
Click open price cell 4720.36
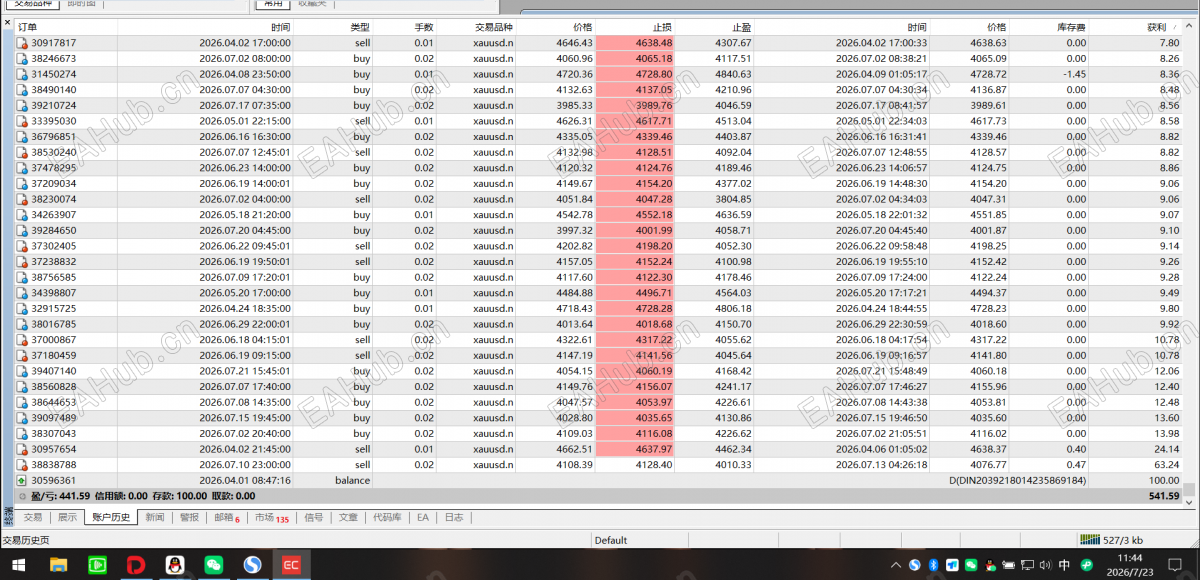[574, 74]
